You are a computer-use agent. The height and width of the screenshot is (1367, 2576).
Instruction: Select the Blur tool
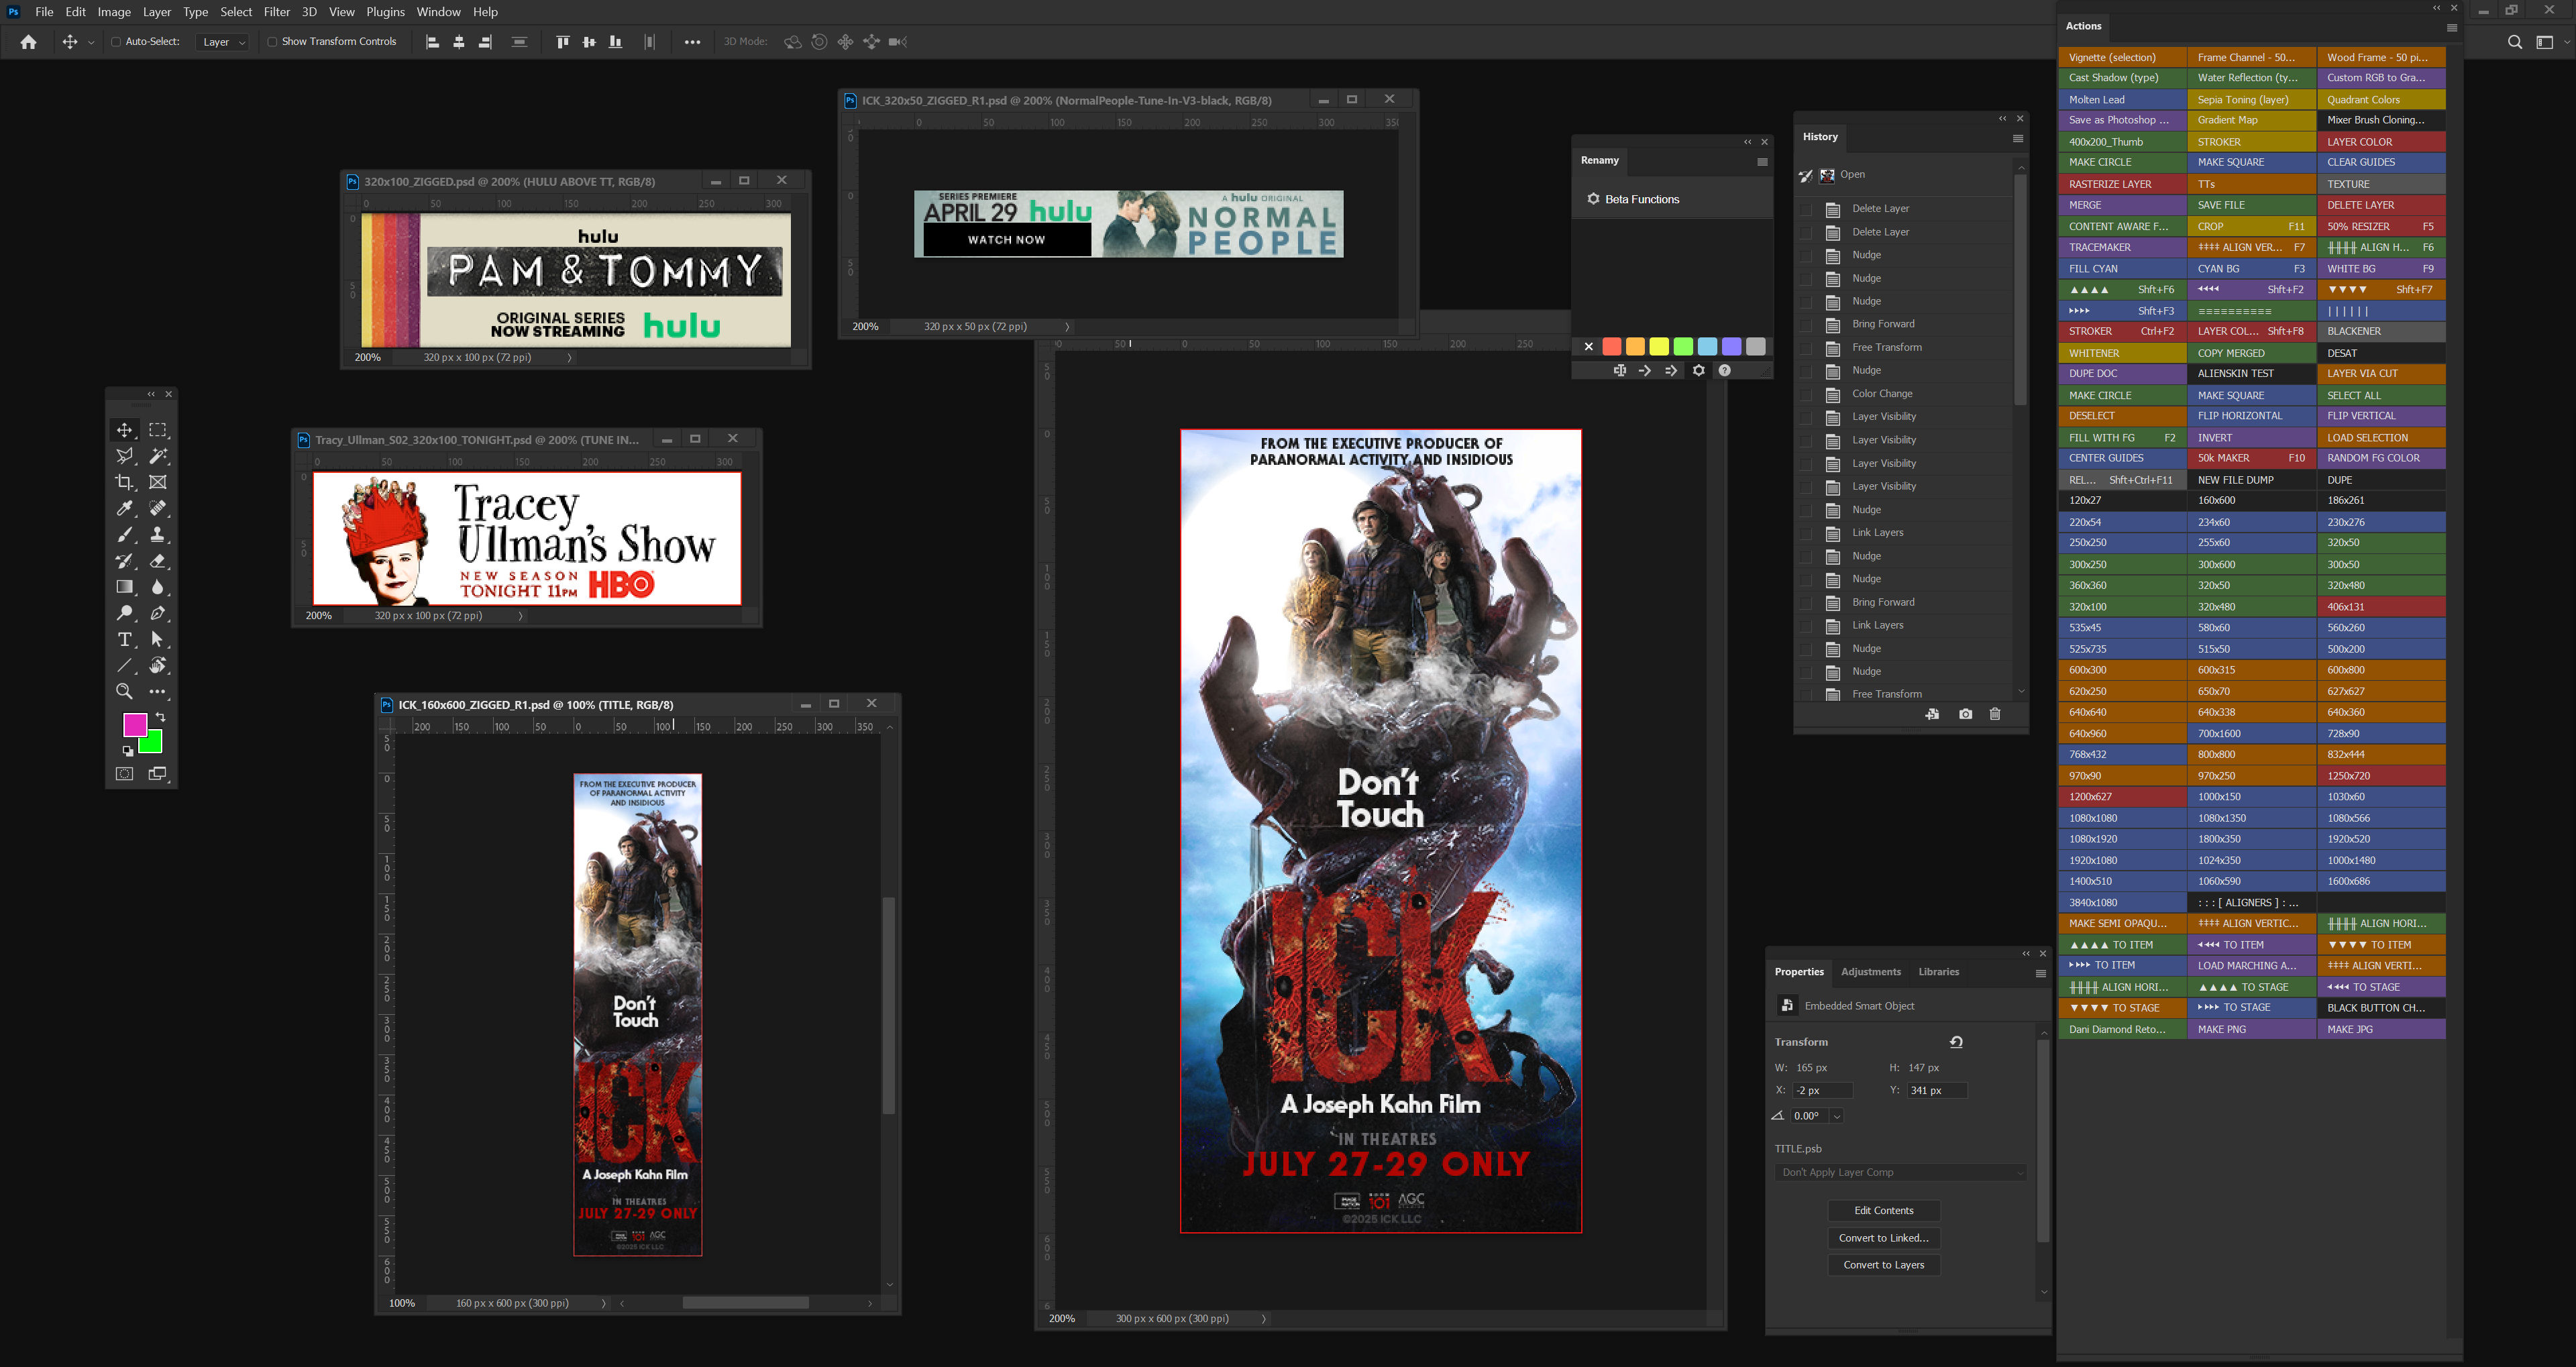[158, 587]
